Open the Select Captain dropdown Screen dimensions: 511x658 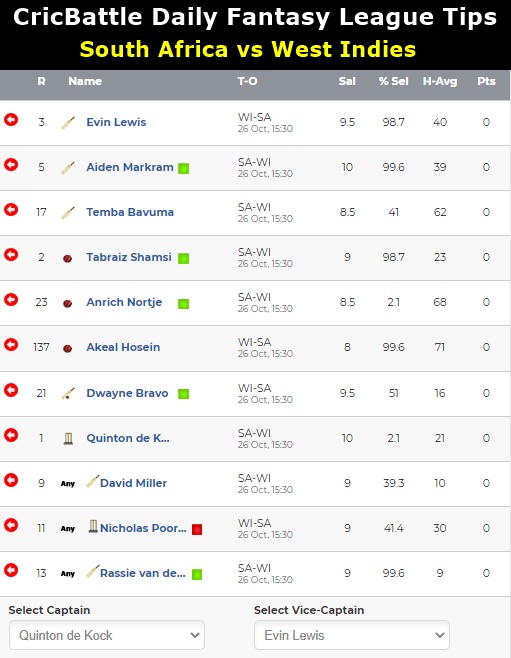click(107, 635)
